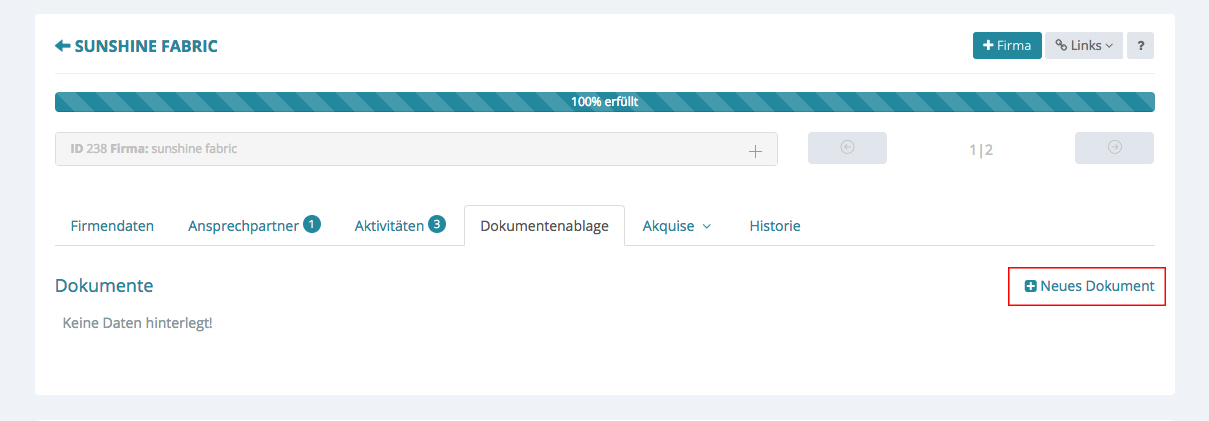Open help with the question mark button
The width and height of the screenshot is (1209, 421).
point(1140,46)
